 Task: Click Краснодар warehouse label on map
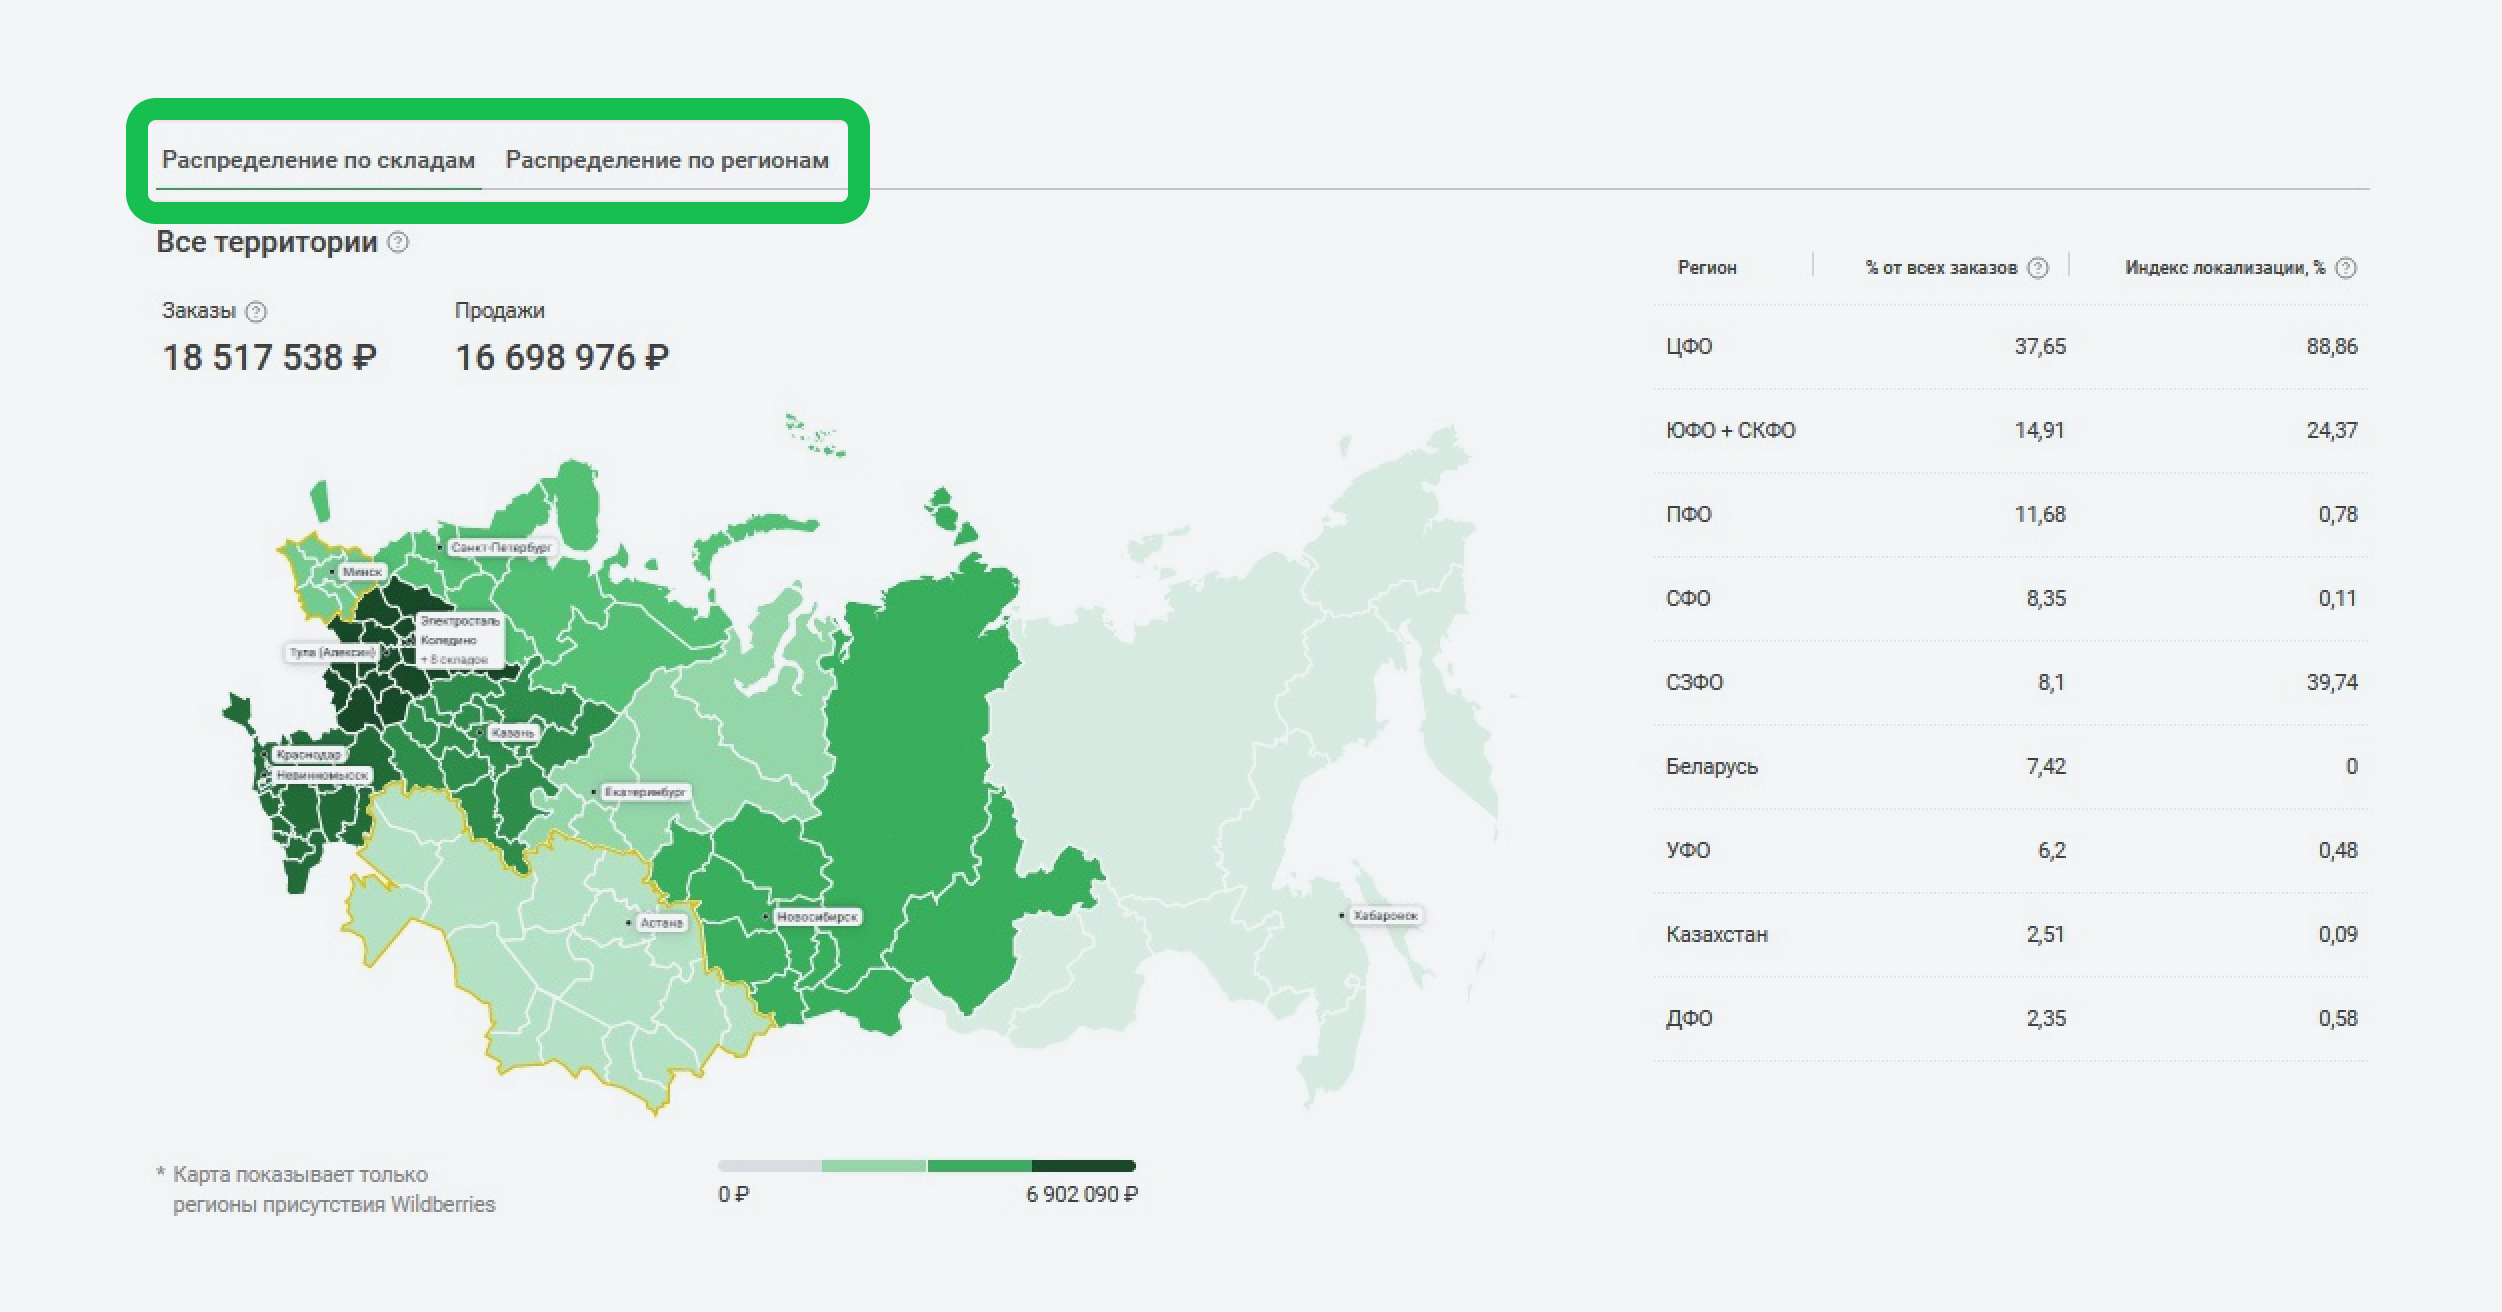[x=309, y=755]
